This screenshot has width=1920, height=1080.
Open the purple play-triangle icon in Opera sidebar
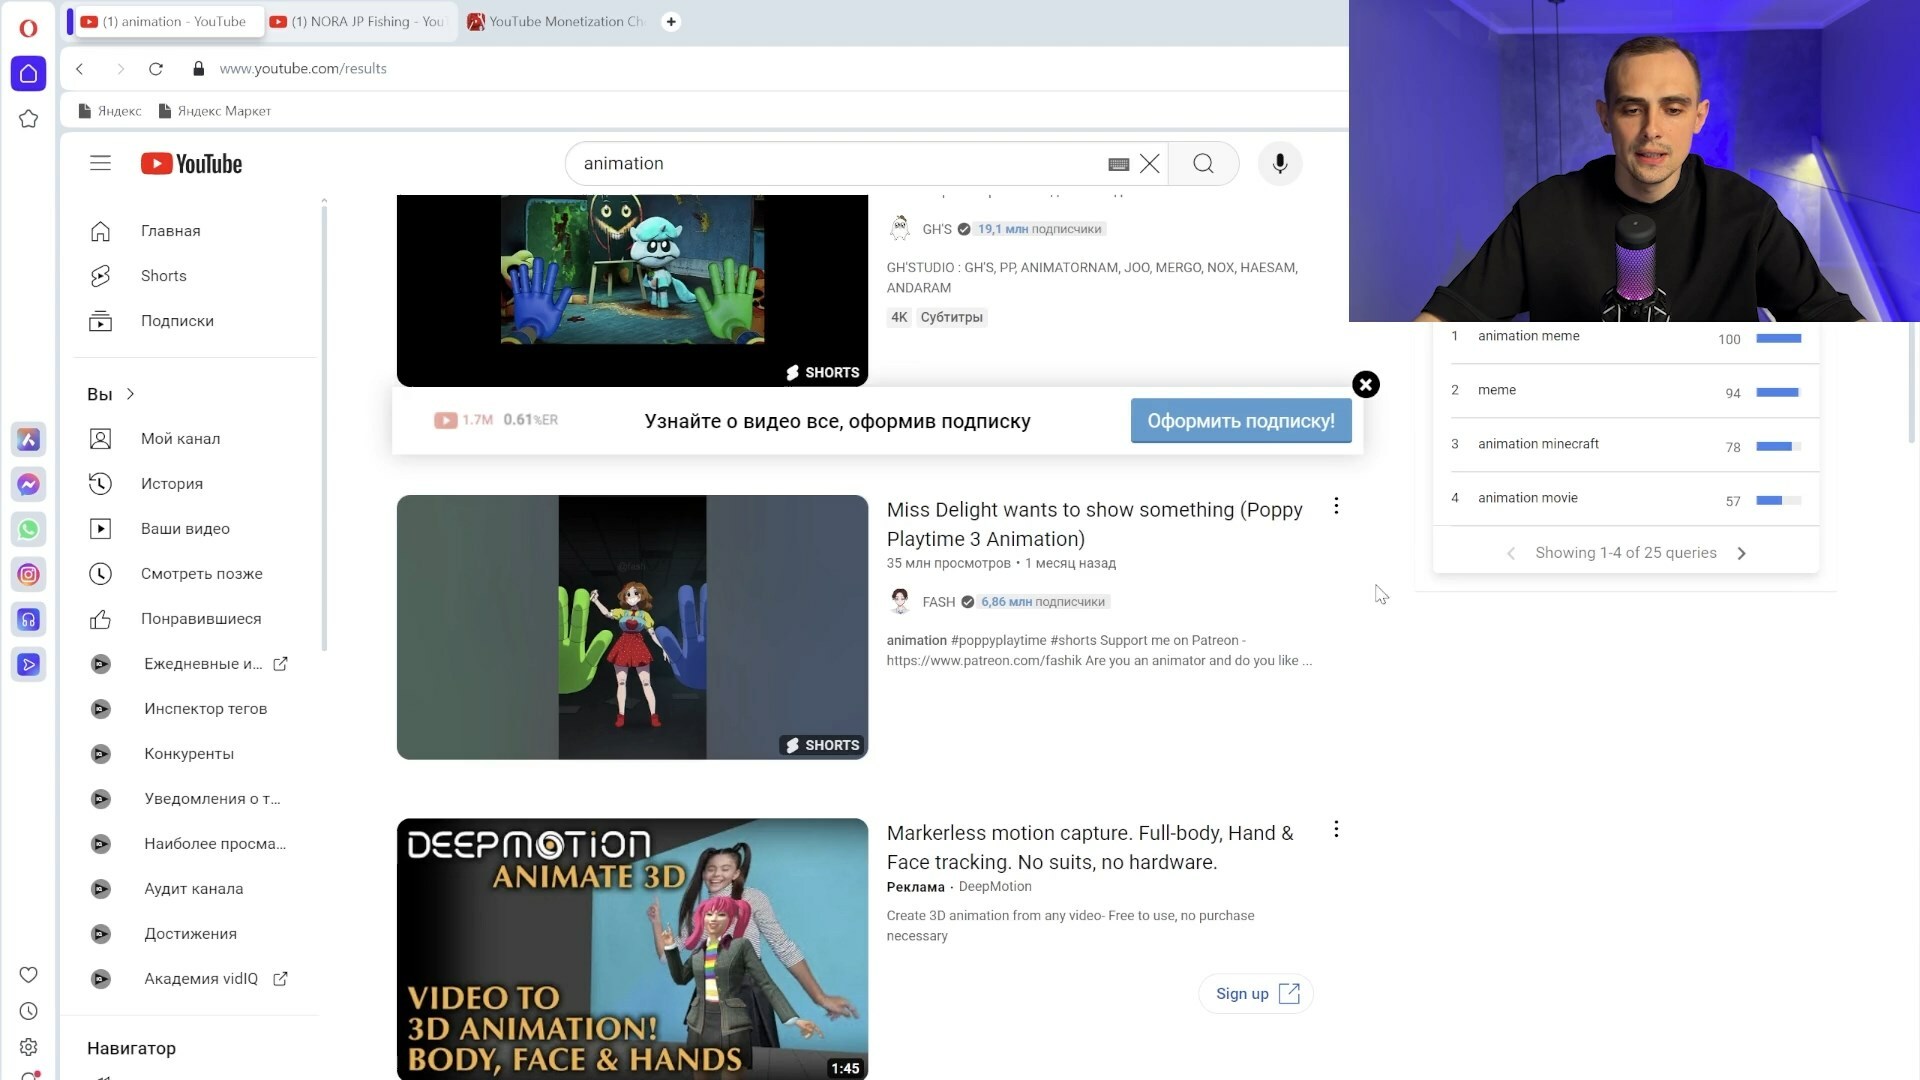coord(28,665)
